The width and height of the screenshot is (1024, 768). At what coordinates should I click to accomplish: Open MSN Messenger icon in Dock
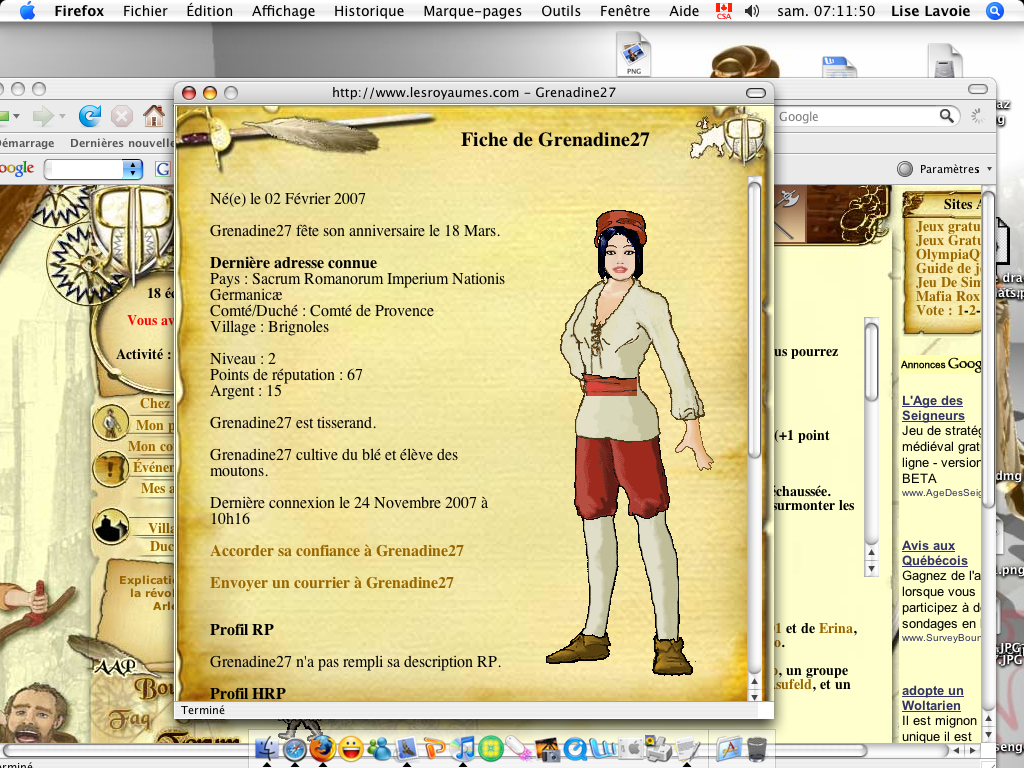click(x=379, y=748)
